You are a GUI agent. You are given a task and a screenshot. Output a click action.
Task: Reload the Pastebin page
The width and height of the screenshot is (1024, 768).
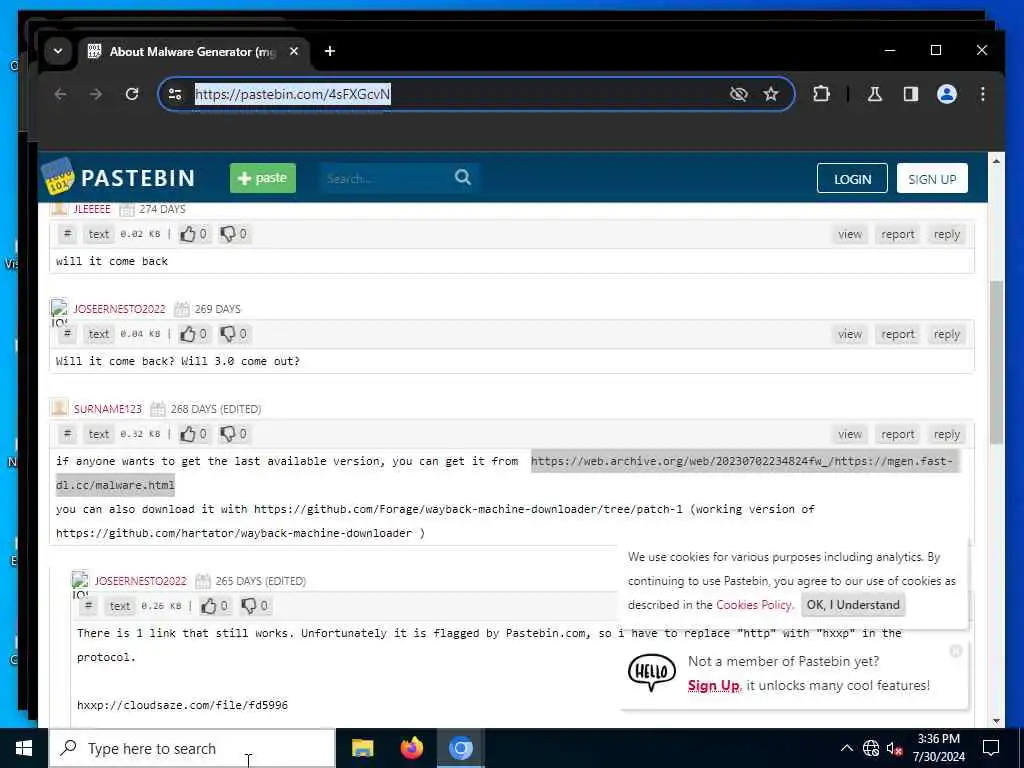tap(132, 94)
